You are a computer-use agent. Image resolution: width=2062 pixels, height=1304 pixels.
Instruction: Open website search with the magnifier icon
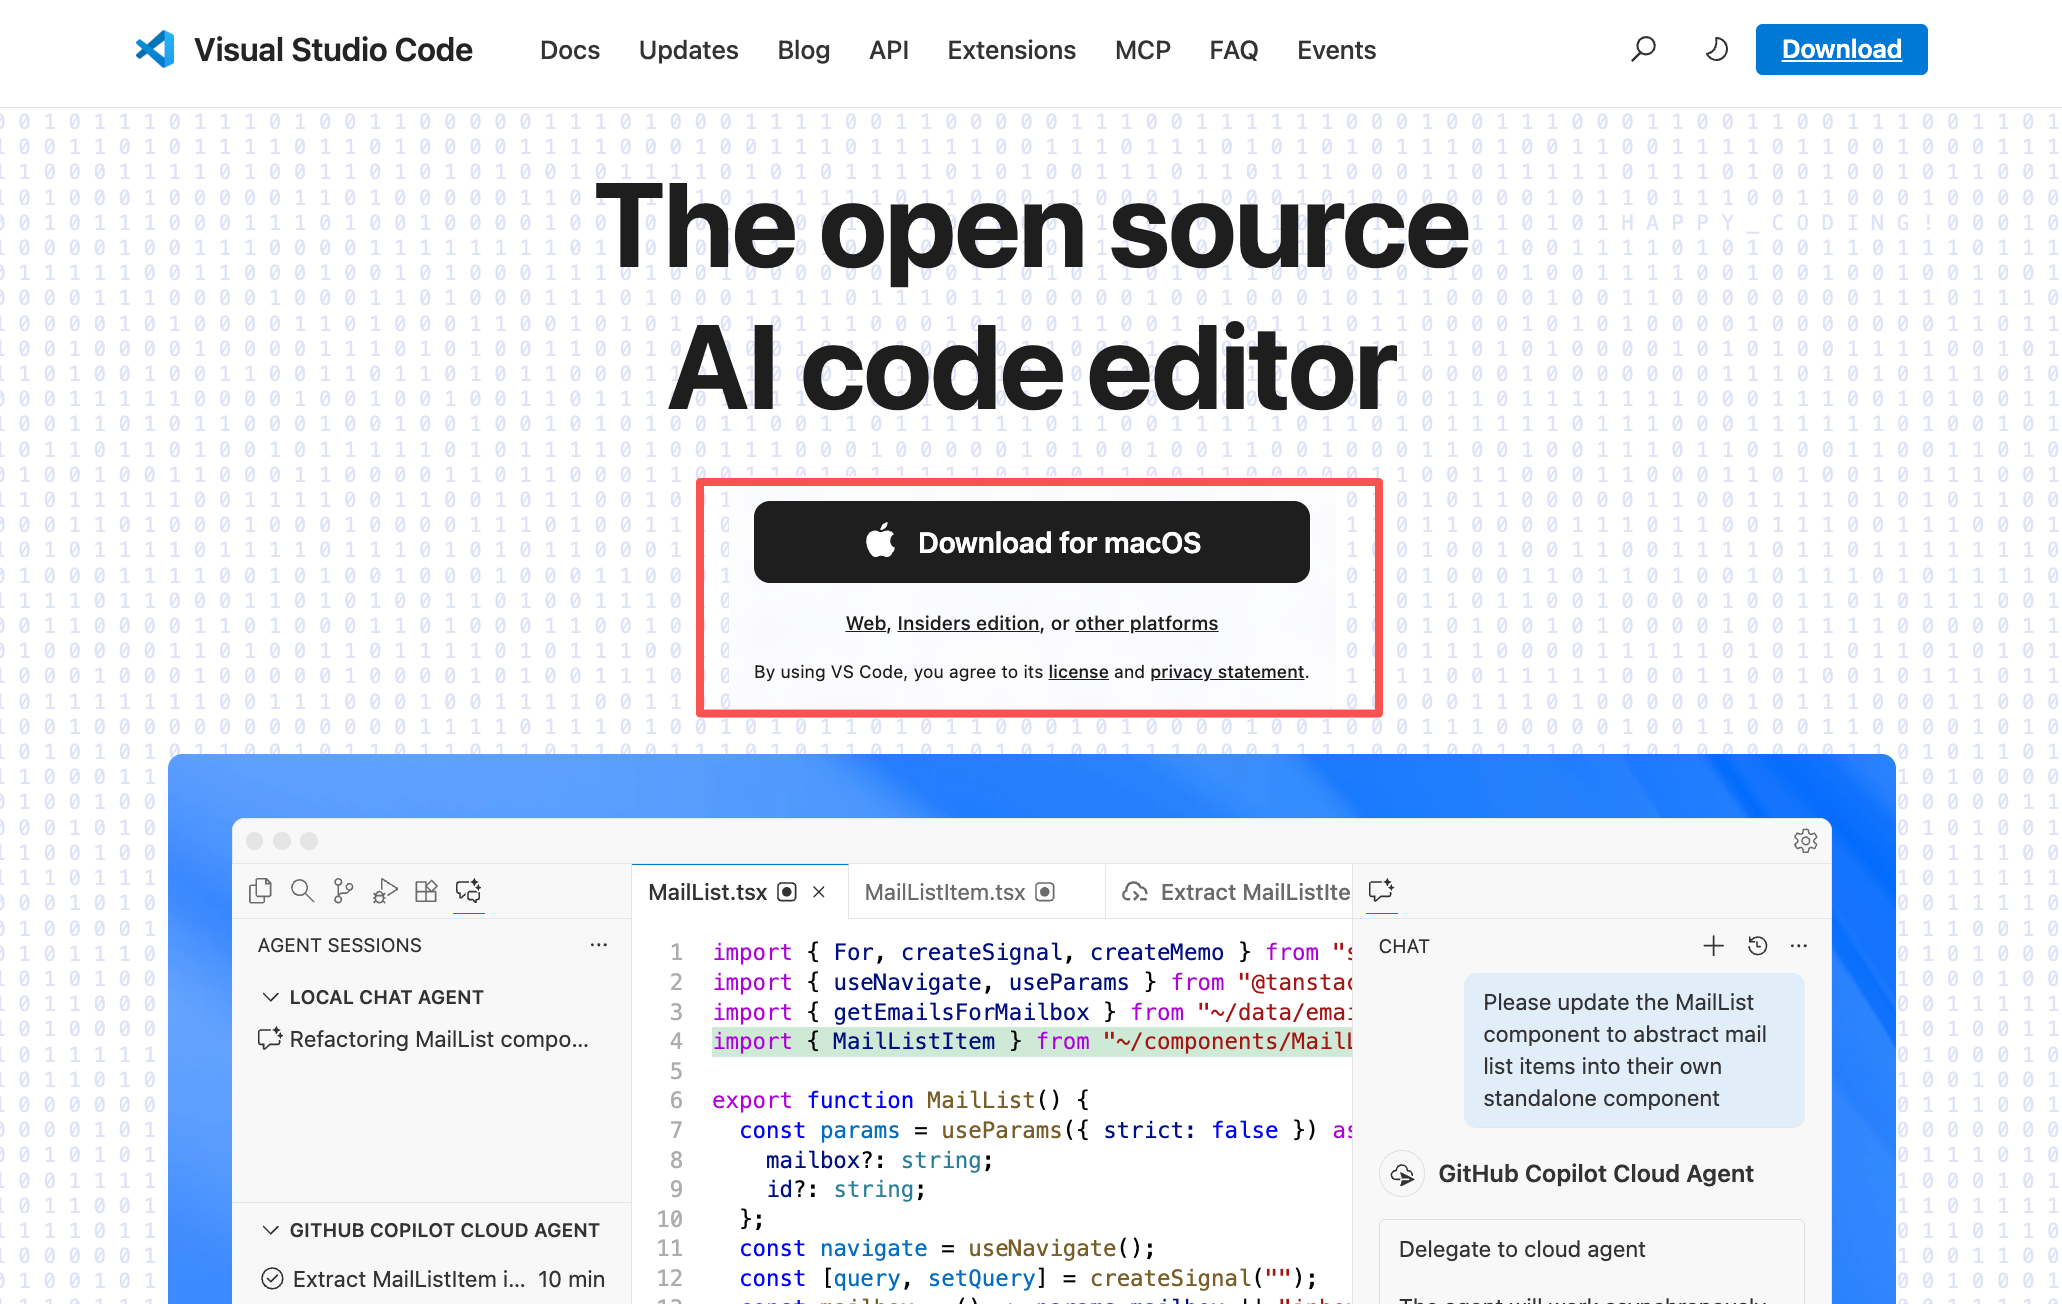[x=1643, y=48]
